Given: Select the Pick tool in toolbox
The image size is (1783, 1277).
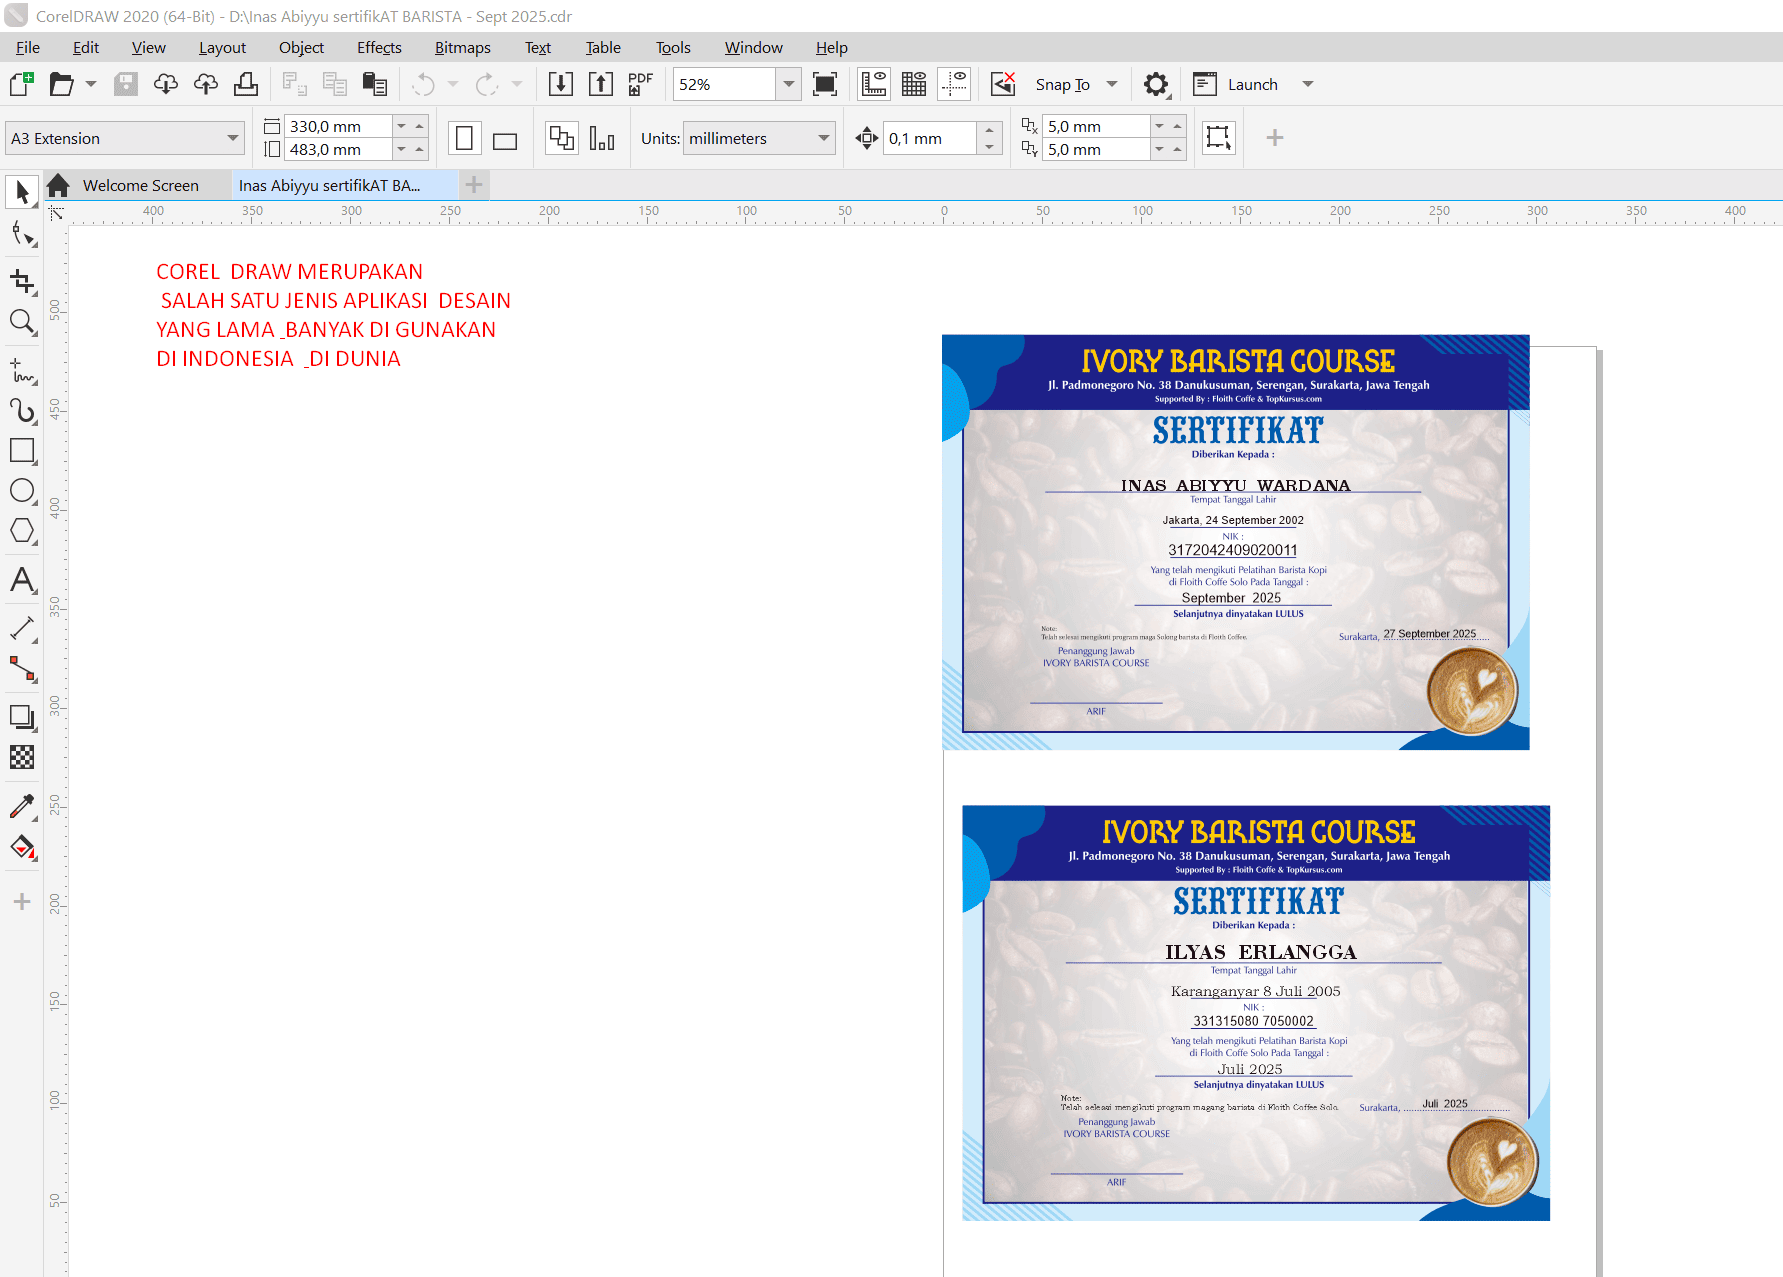Looking at the screenshot, I should tap(22, 191).
